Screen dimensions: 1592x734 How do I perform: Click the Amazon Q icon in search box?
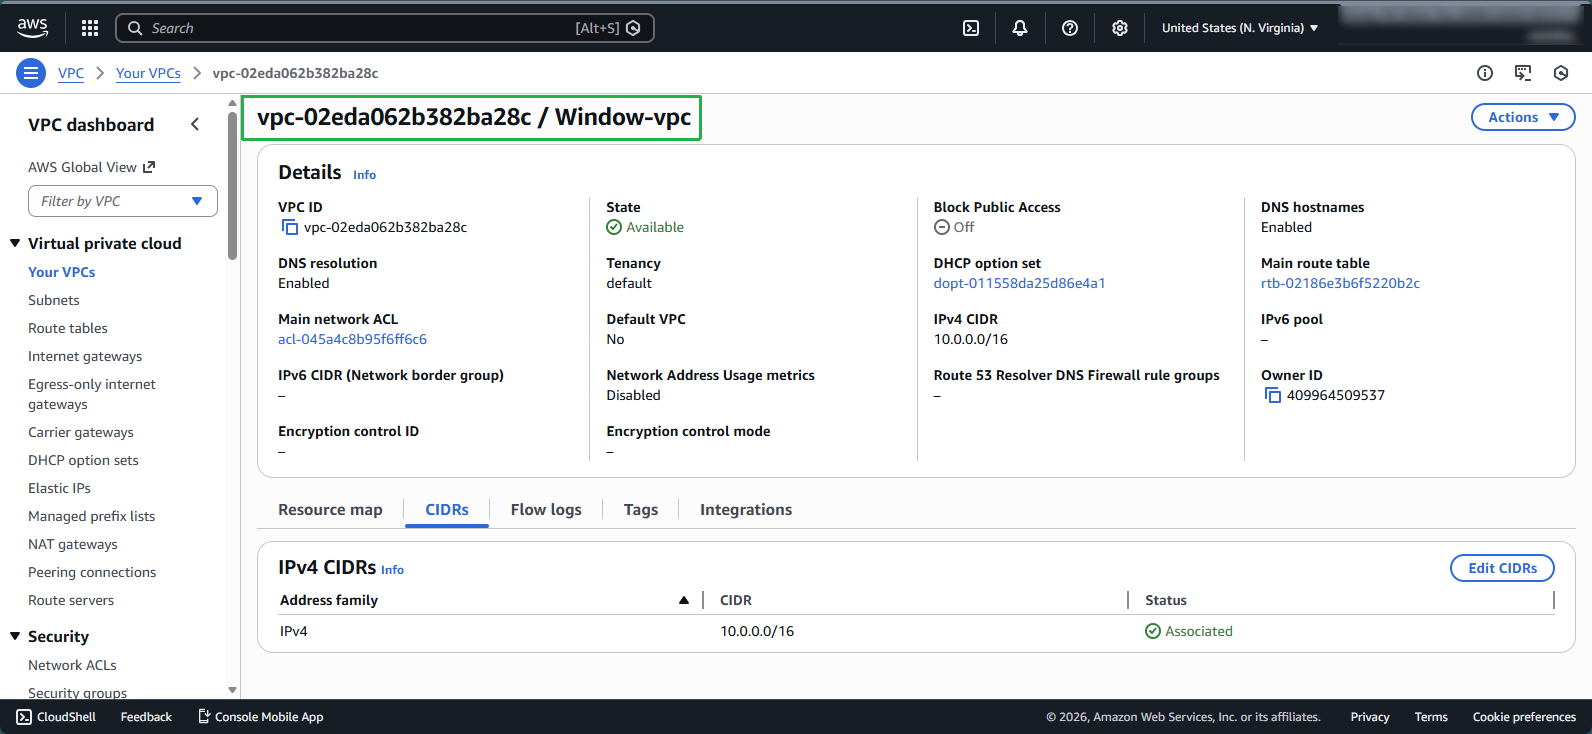tap(633, 28)
